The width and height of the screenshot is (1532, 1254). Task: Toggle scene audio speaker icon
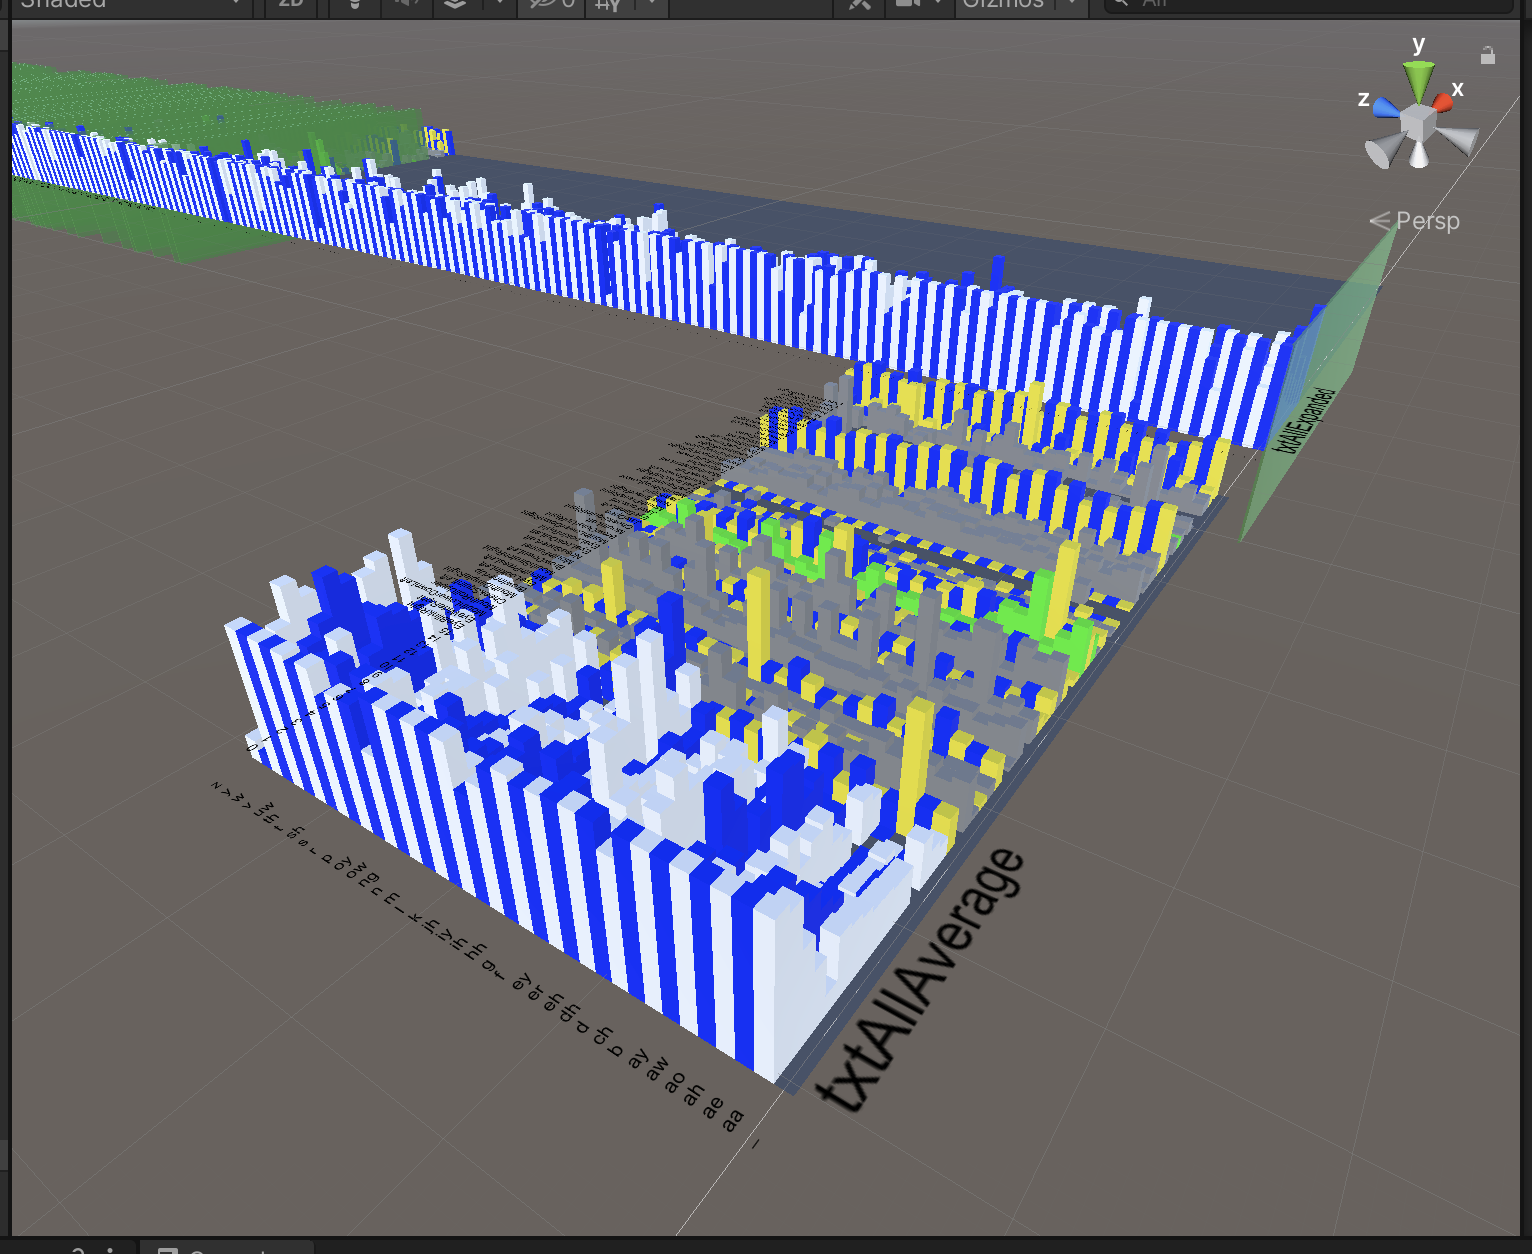coord(406,4)
